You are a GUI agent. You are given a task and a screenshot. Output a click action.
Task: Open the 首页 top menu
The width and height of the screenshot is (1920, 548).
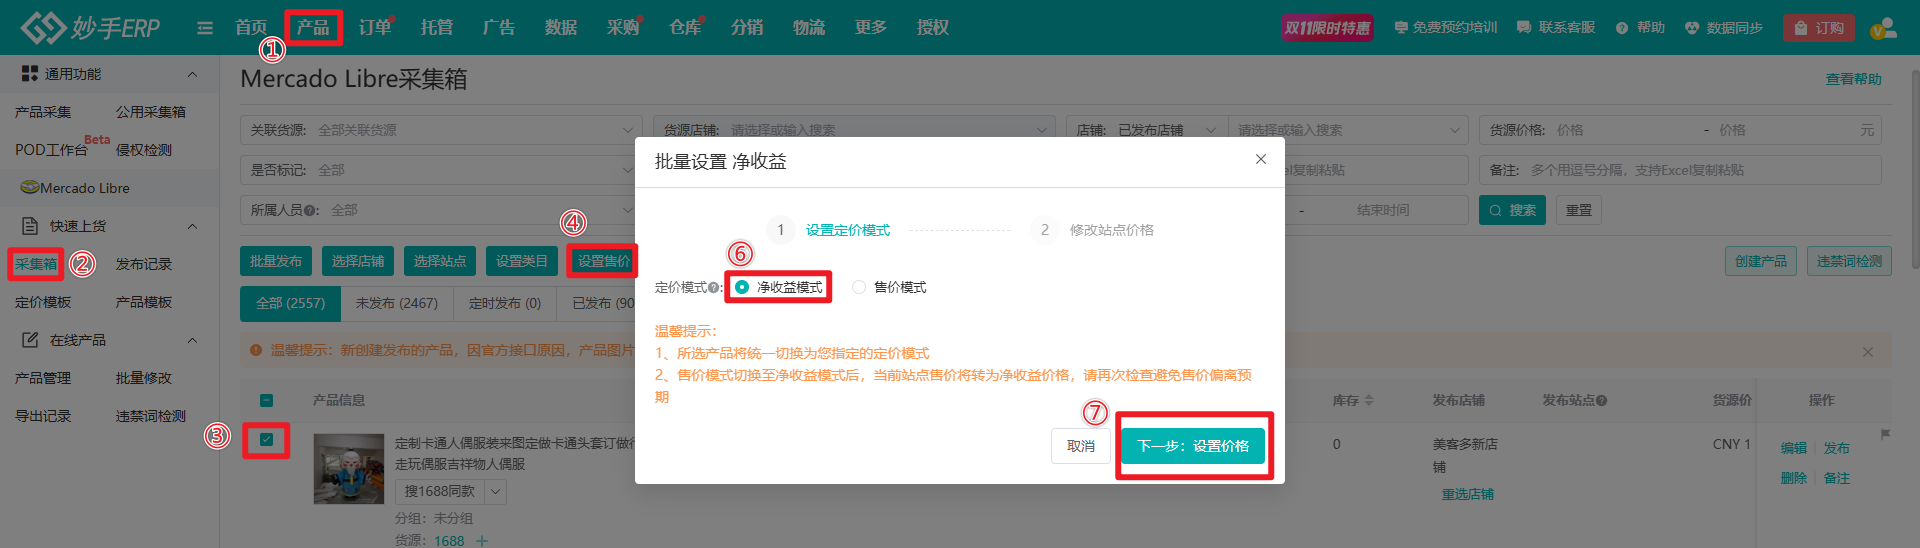click(x=251, y=27)
